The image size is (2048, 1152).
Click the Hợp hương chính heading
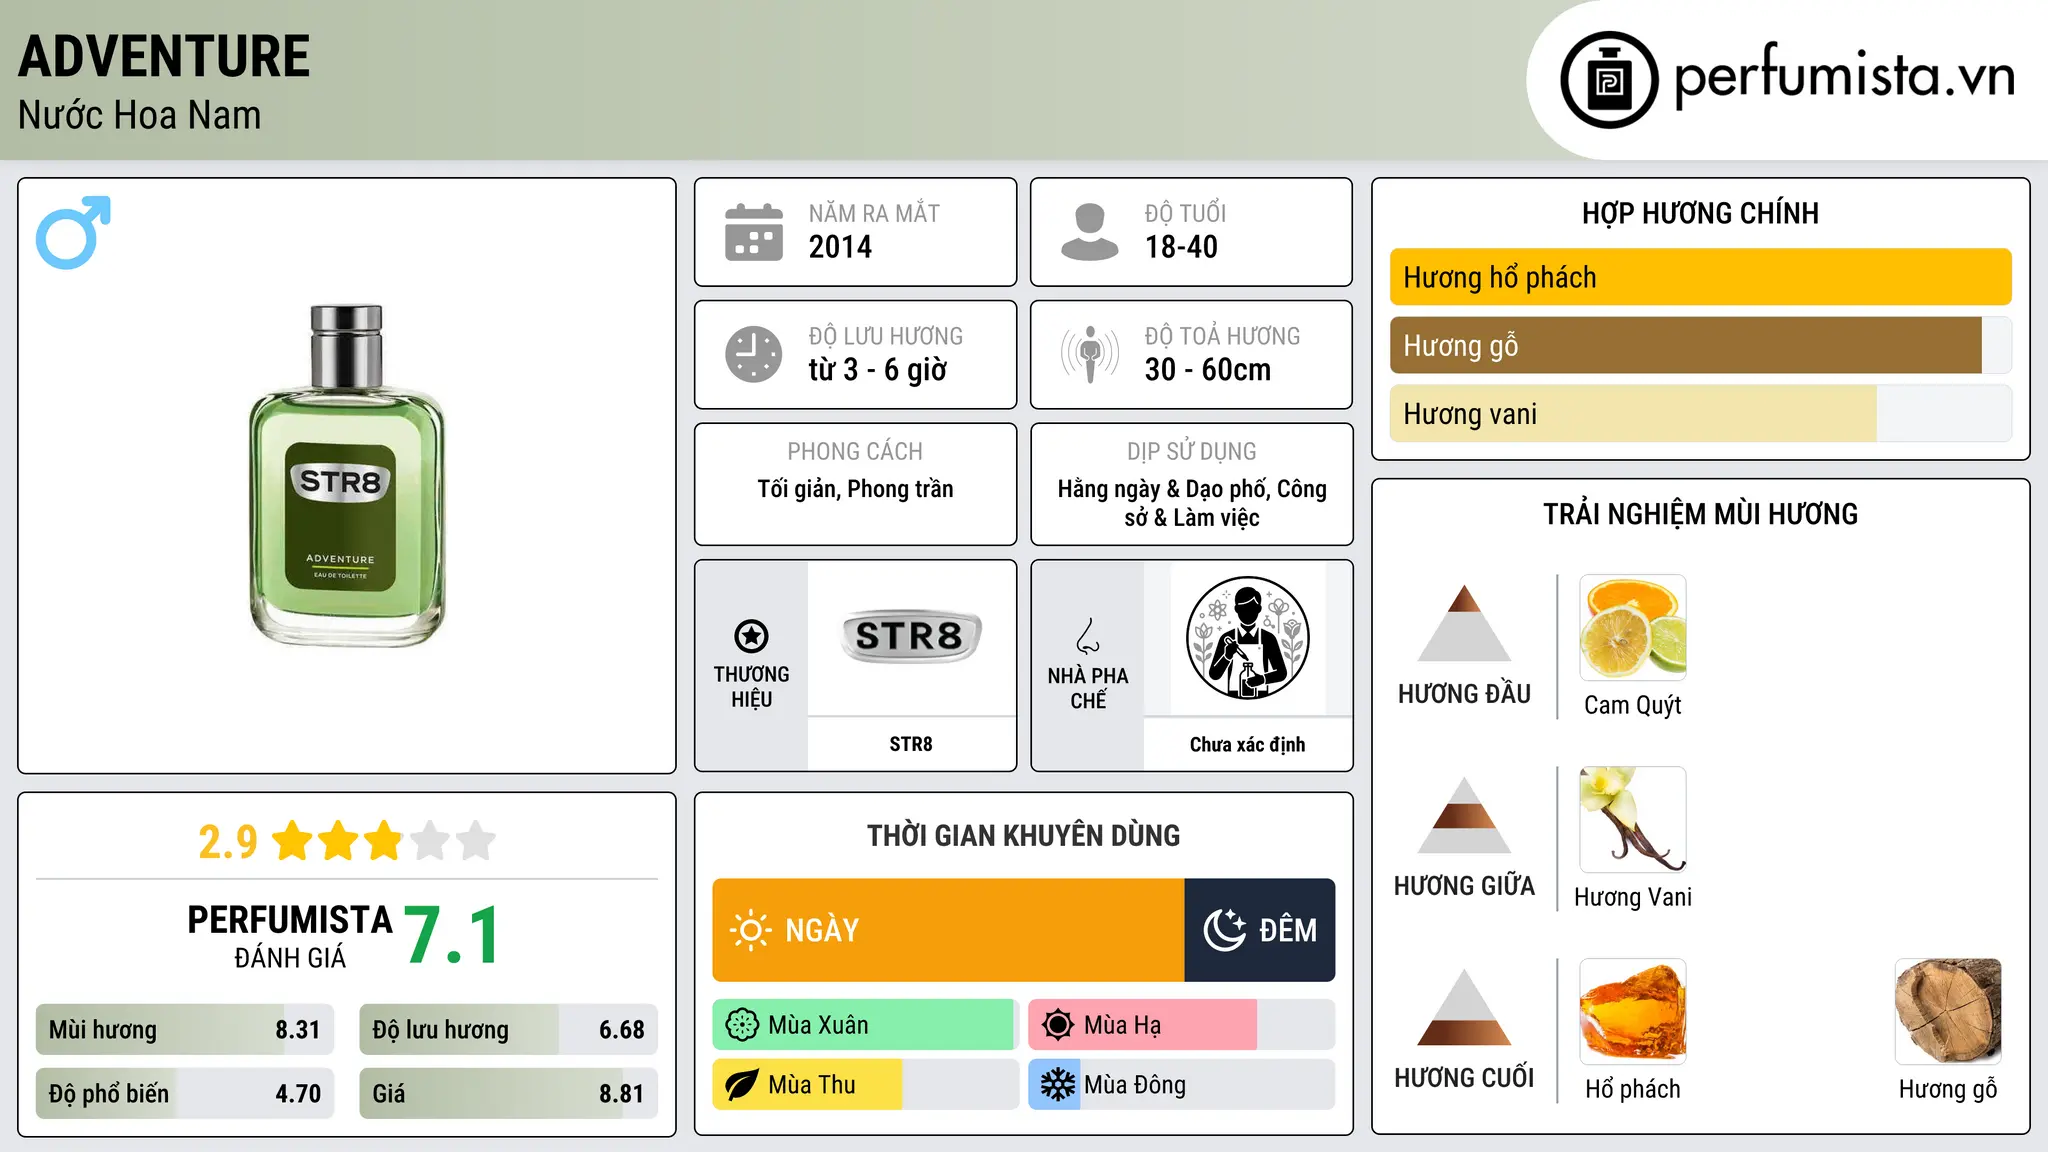(1700, 213)
